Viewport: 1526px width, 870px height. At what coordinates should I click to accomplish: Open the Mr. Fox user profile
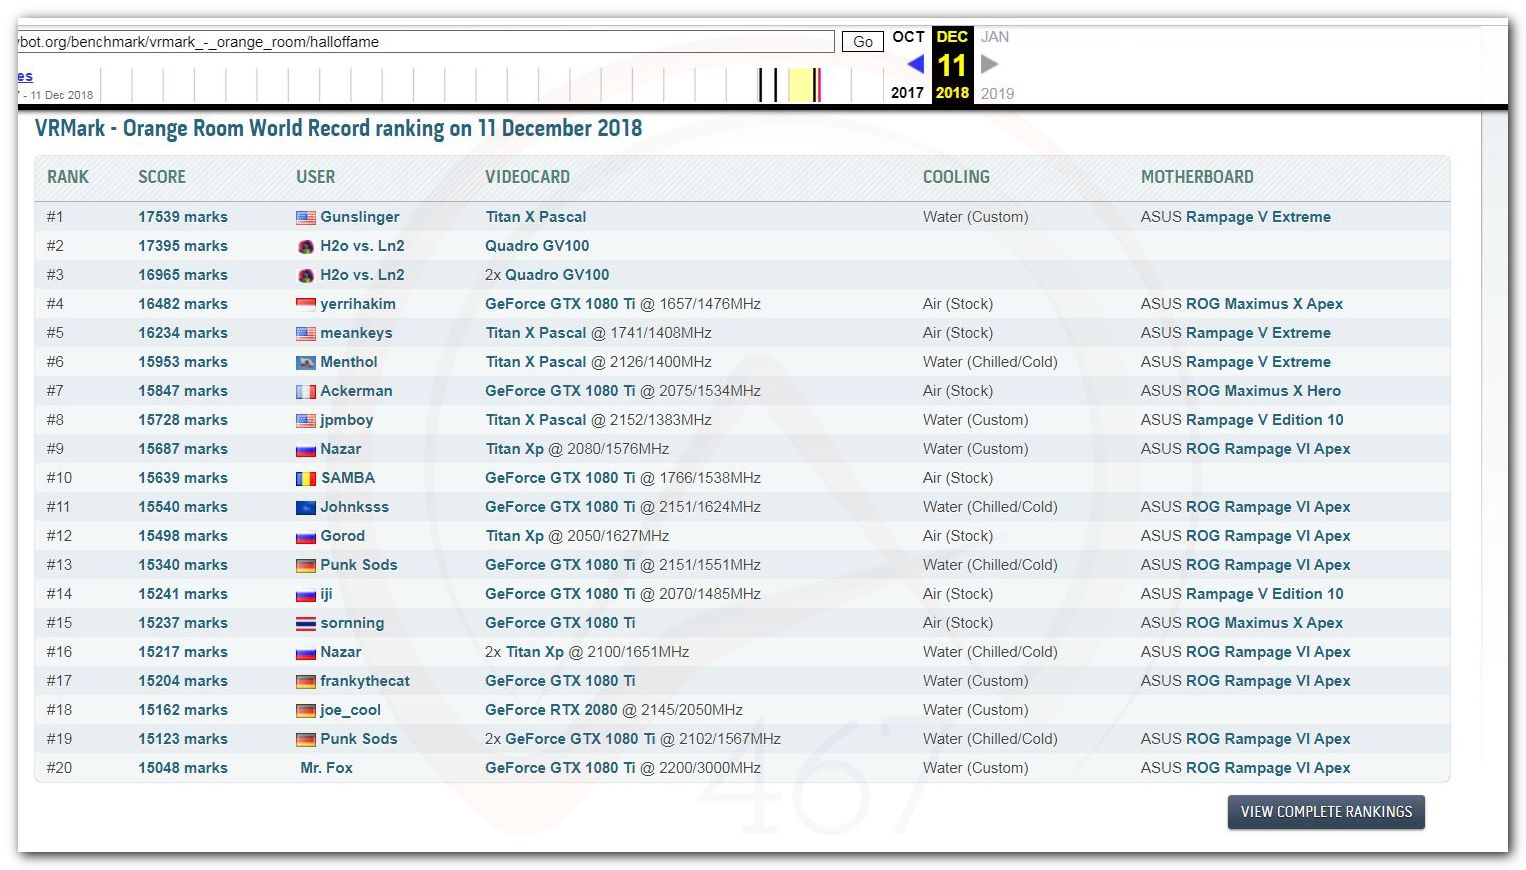coord(326,768)
